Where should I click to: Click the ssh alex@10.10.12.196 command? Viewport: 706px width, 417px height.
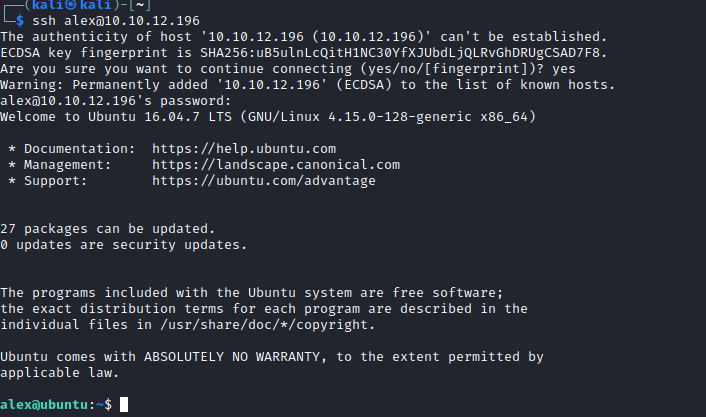(x=113, y=21)
